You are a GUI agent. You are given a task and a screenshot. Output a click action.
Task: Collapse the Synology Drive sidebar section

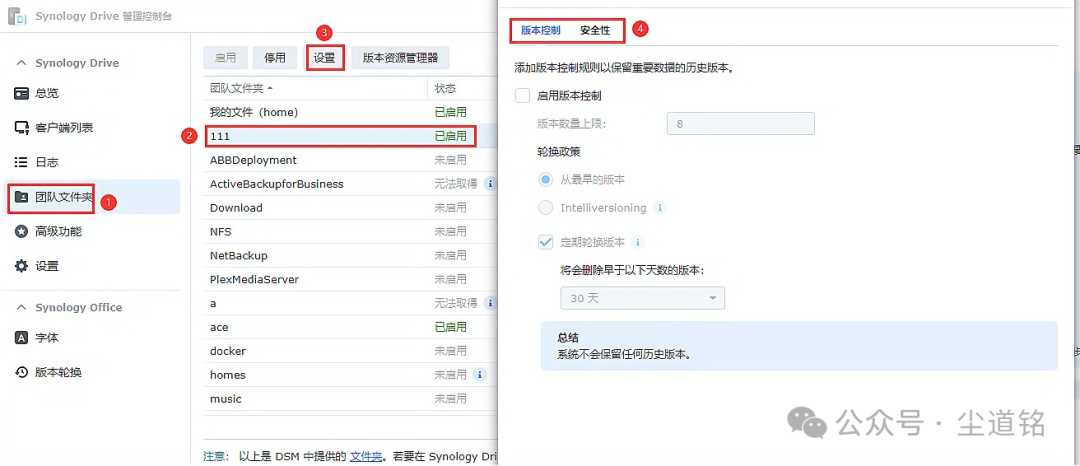point(21,63)
